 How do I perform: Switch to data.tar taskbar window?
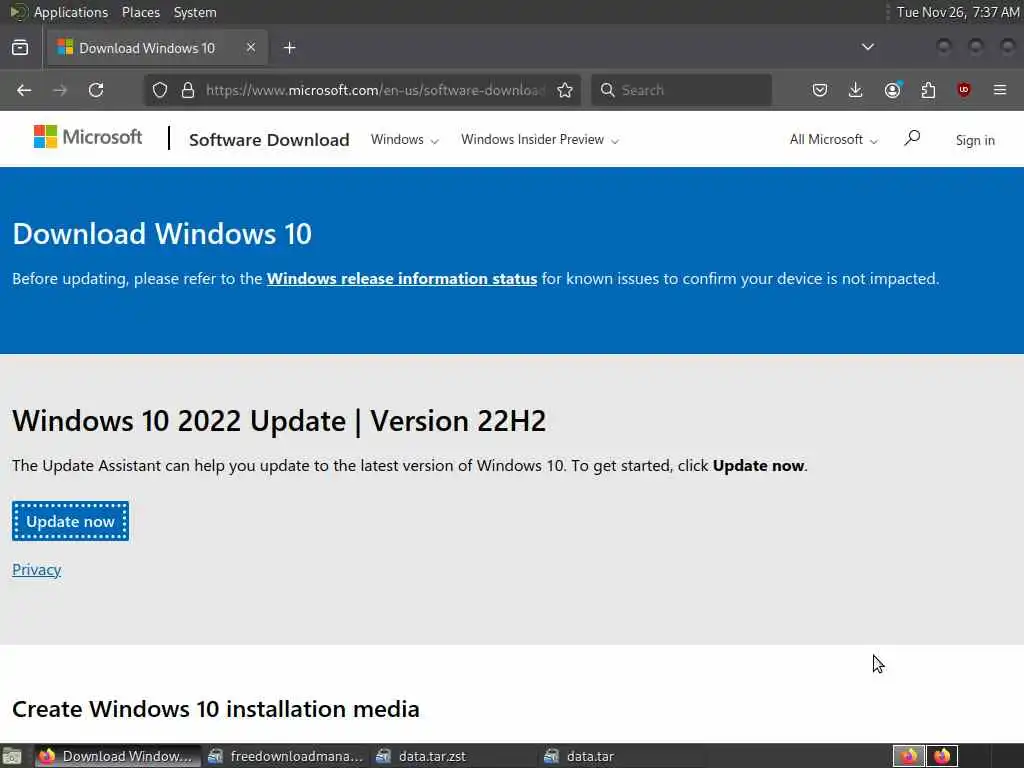[x=624, y=756]
